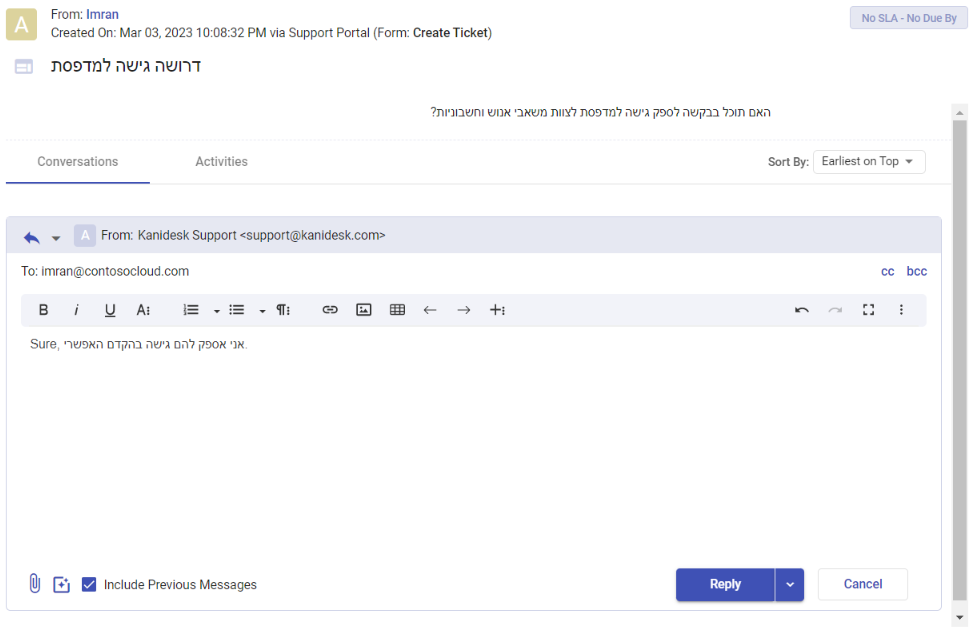Viewport: 972px width, 634px height.
Task: Toggle italic formatting
Action: [x=76, y=310]
